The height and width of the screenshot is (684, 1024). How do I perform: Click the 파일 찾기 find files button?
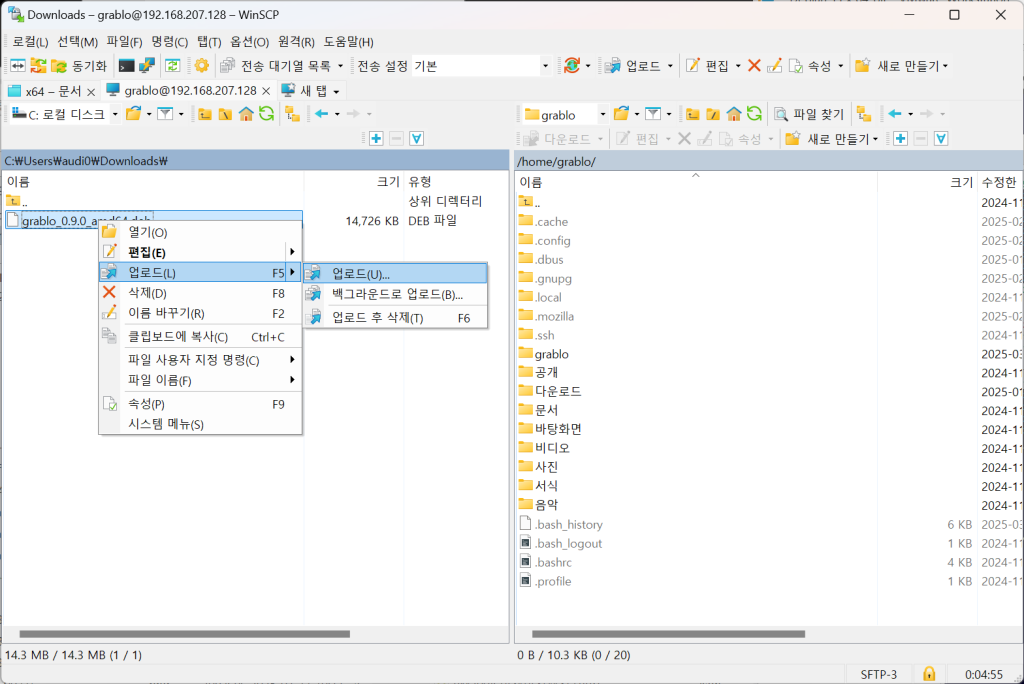(809, 114)
